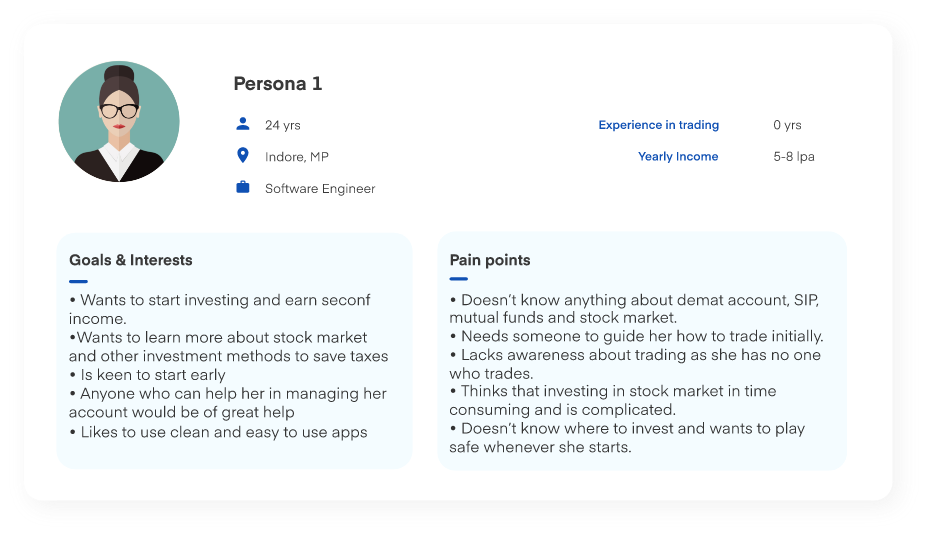The height and width of the screenshot is (537, 929).
Task: Click the person age icon
Action: (242, 124)
